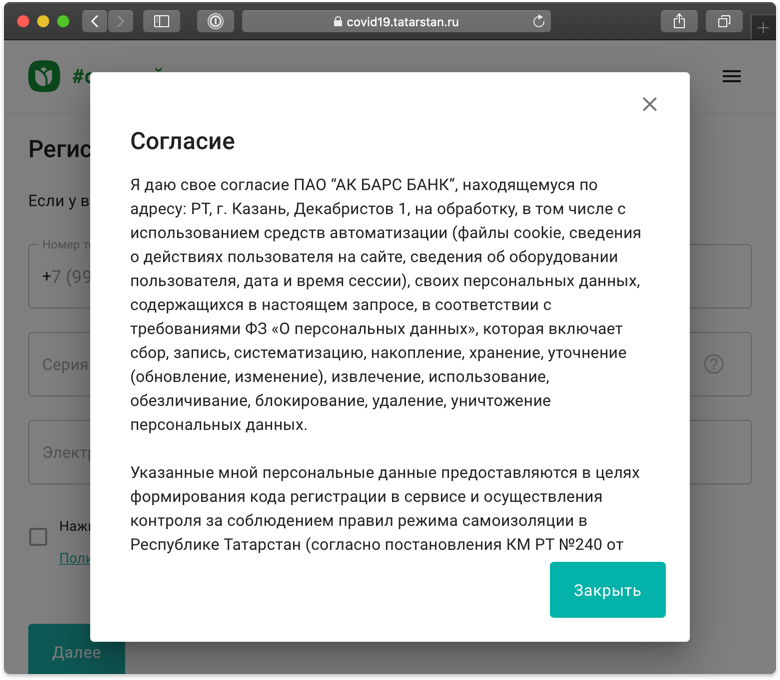Reload the covid19.tatarstan.ru page
780x680 pixels.
click(539, 21)
